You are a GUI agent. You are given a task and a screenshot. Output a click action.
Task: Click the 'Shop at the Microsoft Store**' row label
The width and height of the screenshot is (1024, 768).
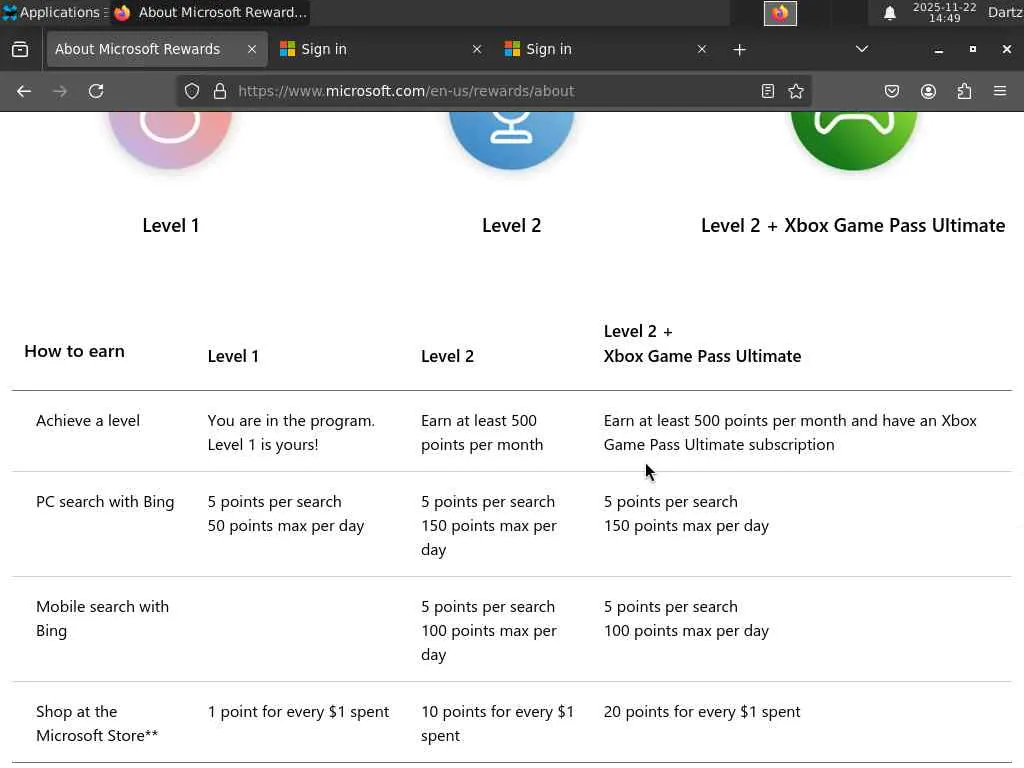(97, 724)
